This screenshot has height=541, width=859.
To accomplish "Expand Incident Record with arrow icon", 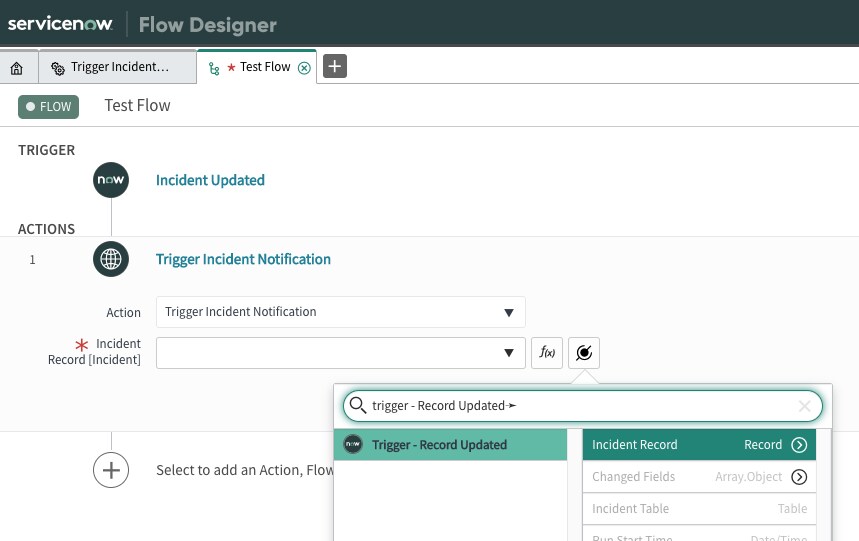I will pyautogui.click(x=799, y=445).
